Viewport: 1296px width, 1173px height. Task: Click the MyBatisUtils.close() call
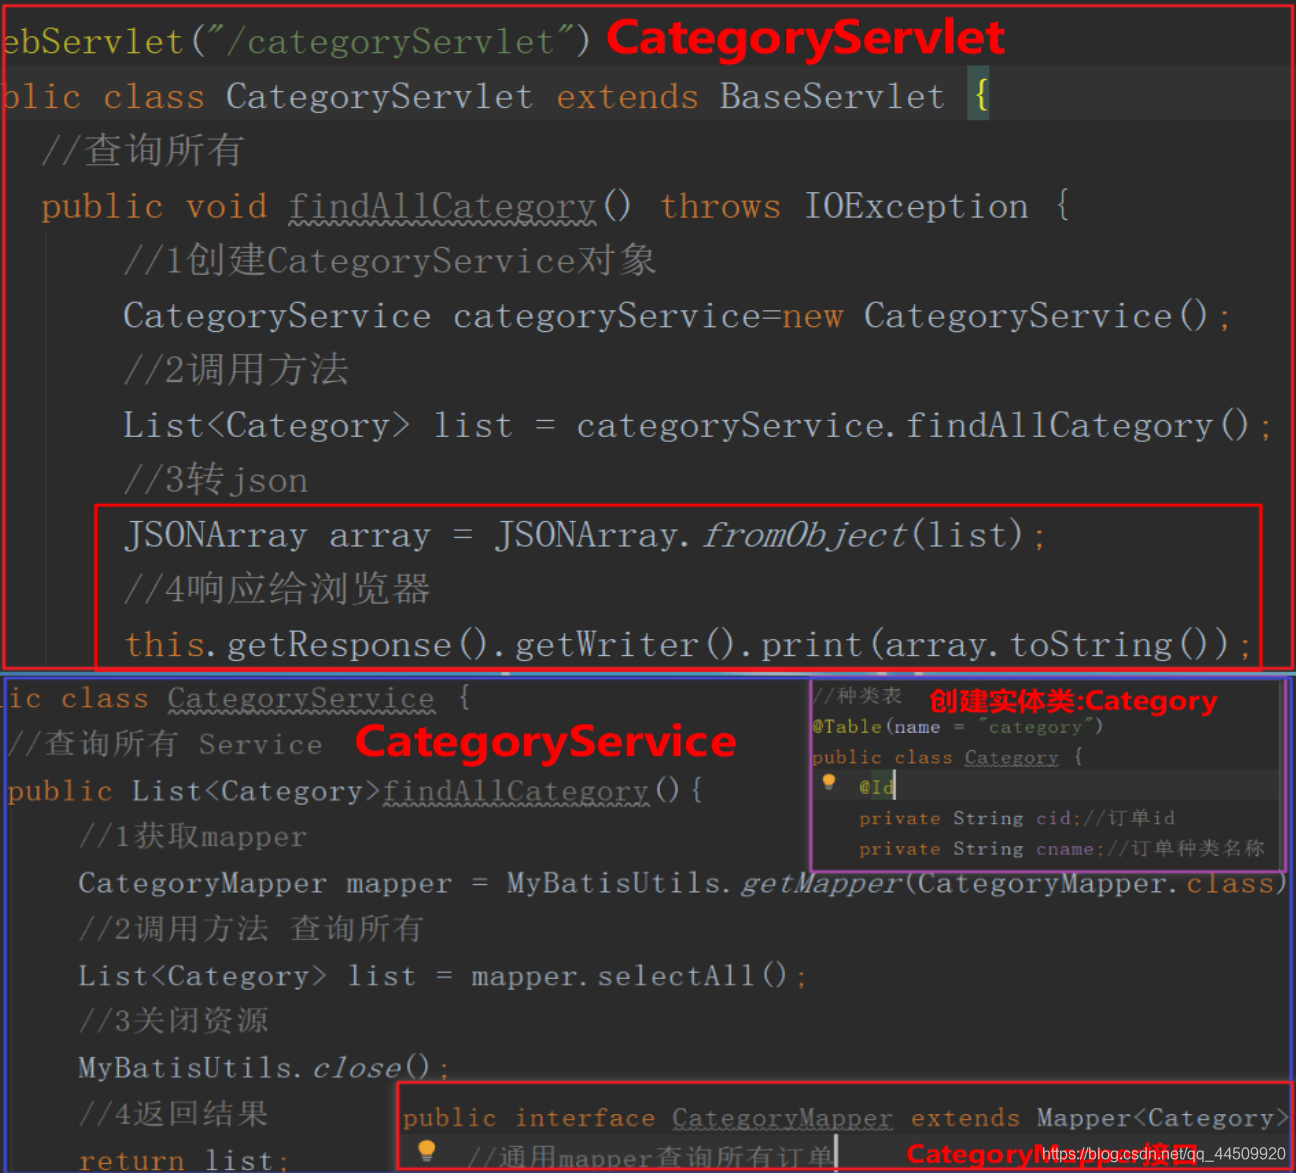[x=254, y=1068]
